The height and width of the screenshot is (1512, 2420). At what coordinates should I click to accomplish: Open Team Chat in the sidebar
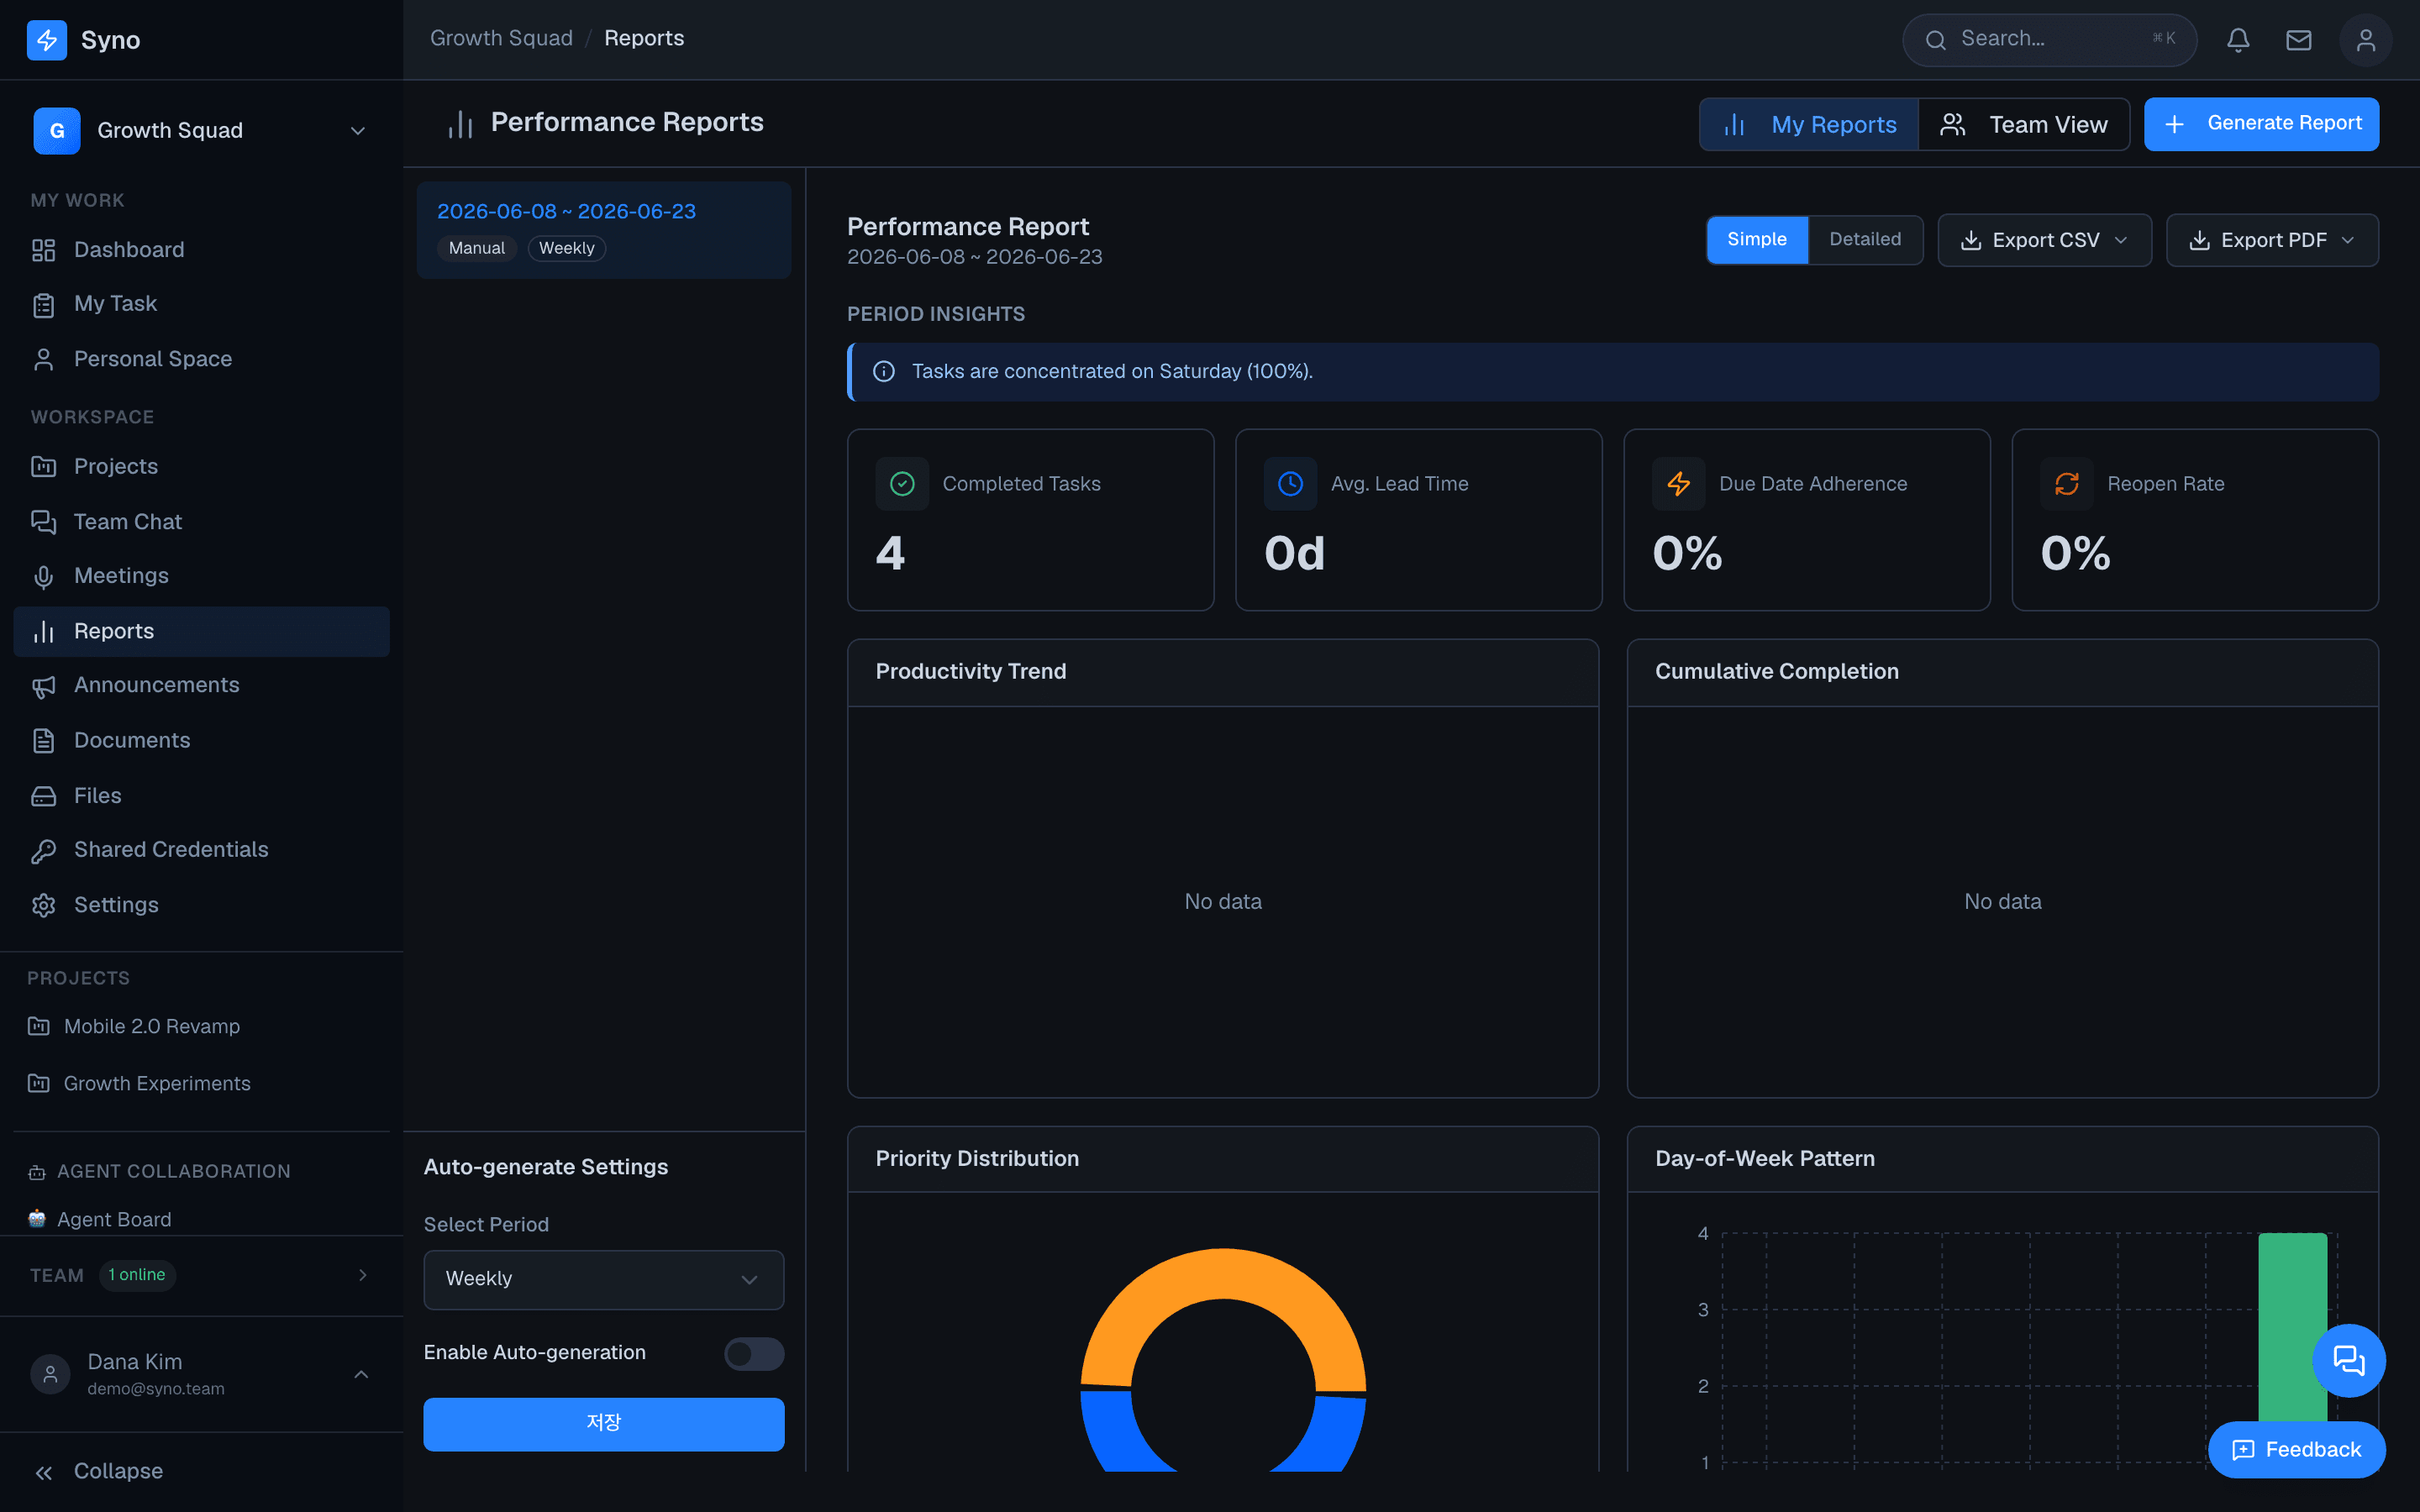coord(202,522)
